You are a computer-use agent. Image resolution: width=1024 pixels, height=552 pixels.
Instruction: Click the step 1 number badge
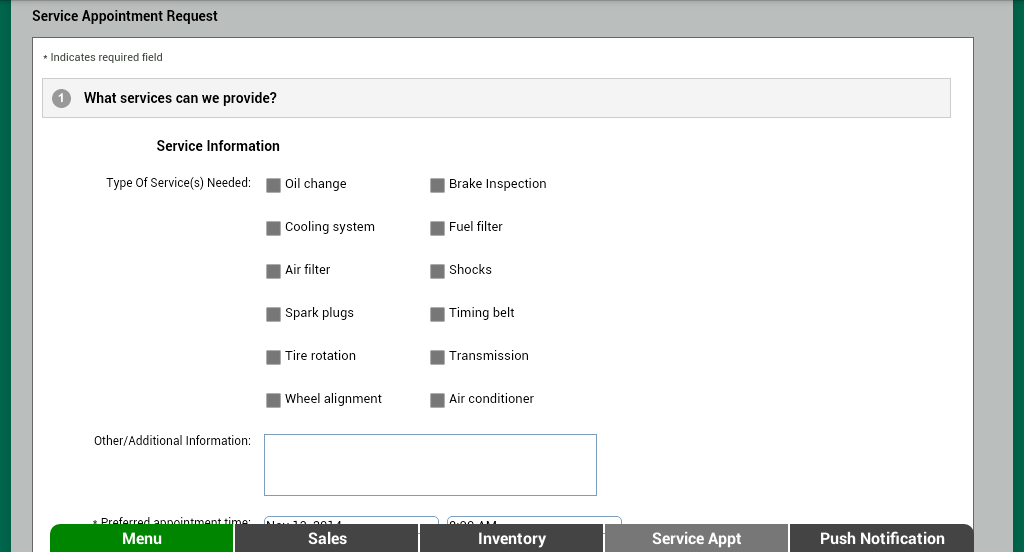point(61,98)
